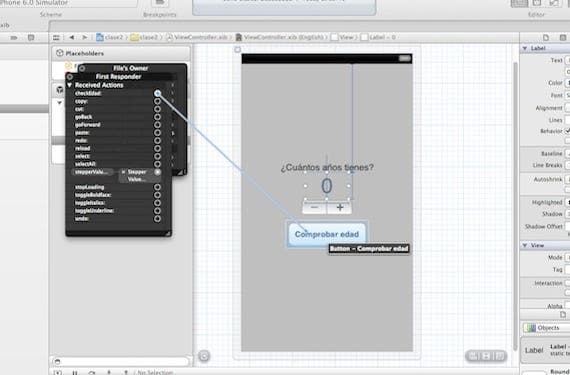Click the Breakpoints toolbar button
This screenshot has width=570, height=375.
click(x=160, y=3)
